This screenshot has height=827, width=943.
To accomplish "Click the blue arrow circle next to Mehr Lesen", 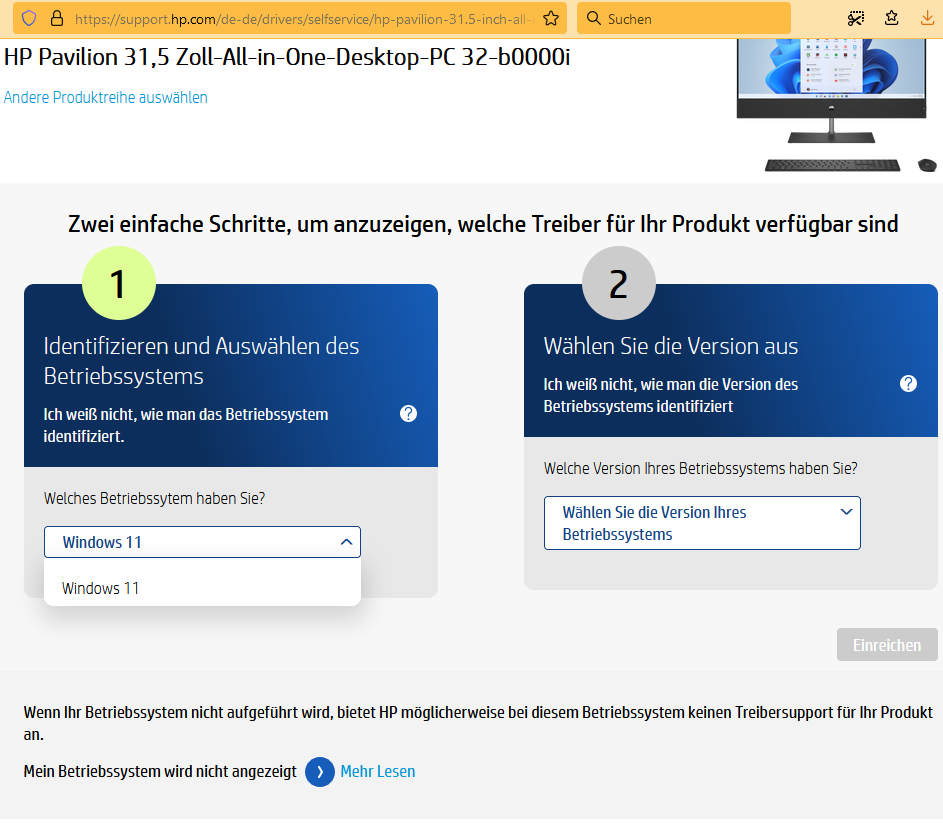I will pos(320,772).
